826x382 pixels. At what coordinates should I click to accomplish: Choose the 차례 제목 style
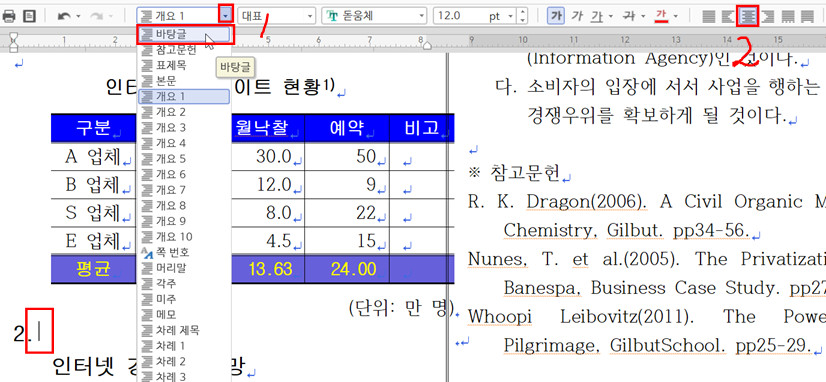[x=184, y=330]
